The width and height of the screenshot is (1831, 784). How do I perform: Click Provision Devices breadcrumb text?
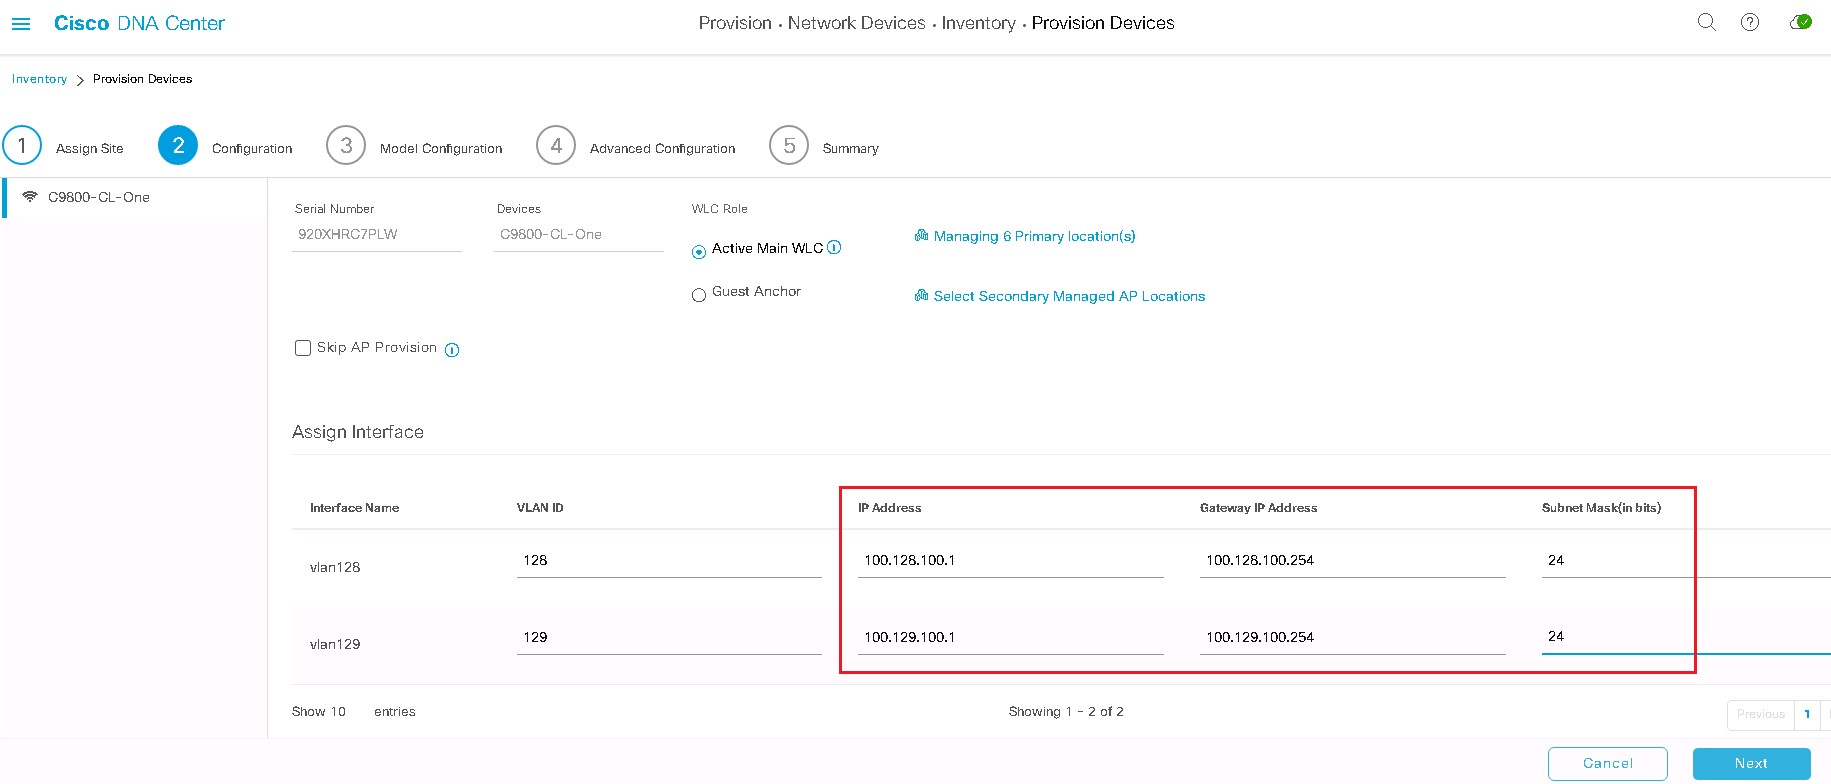[x=143, y=79]
